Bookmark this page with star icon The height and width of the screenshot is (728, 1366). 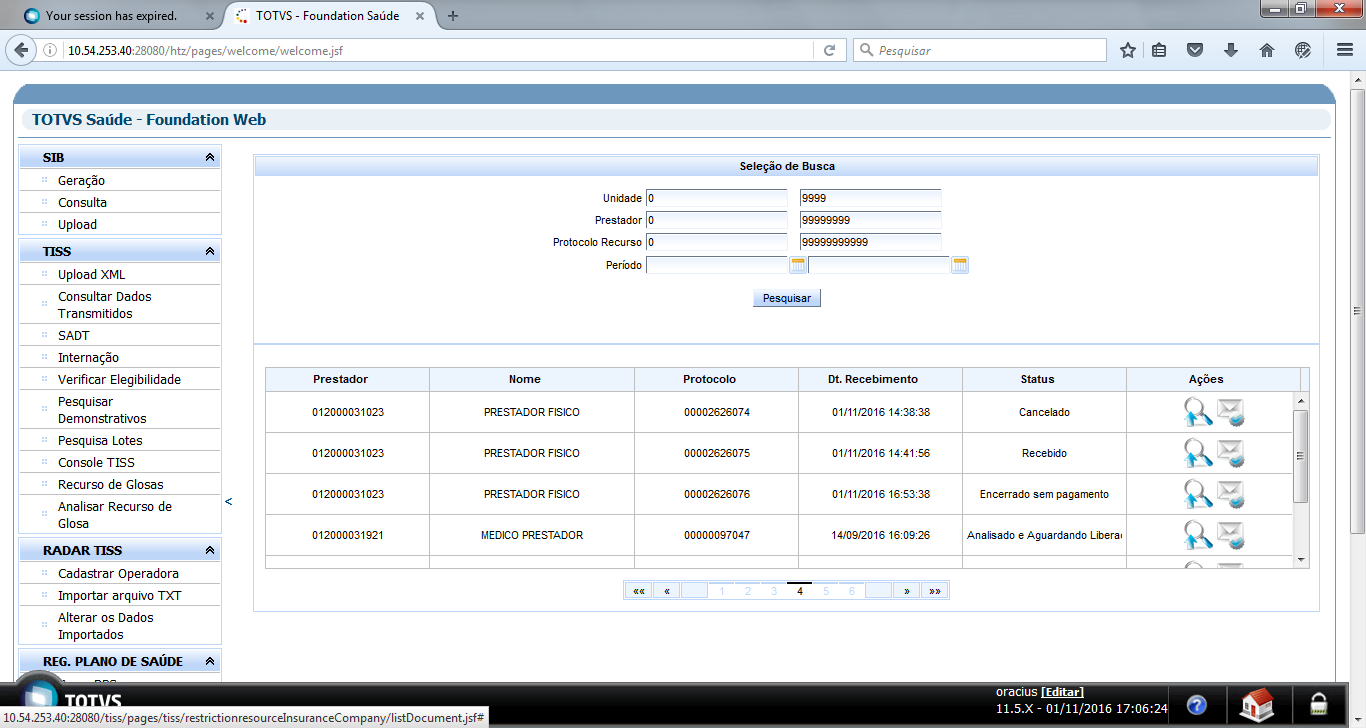1128,50
